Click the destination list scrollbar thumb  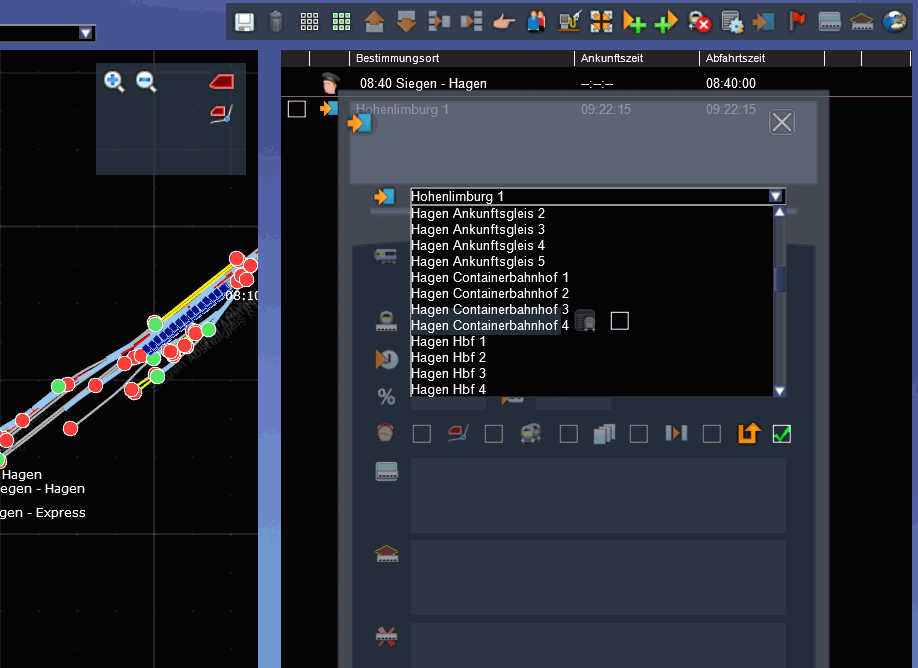pos(780,279)
